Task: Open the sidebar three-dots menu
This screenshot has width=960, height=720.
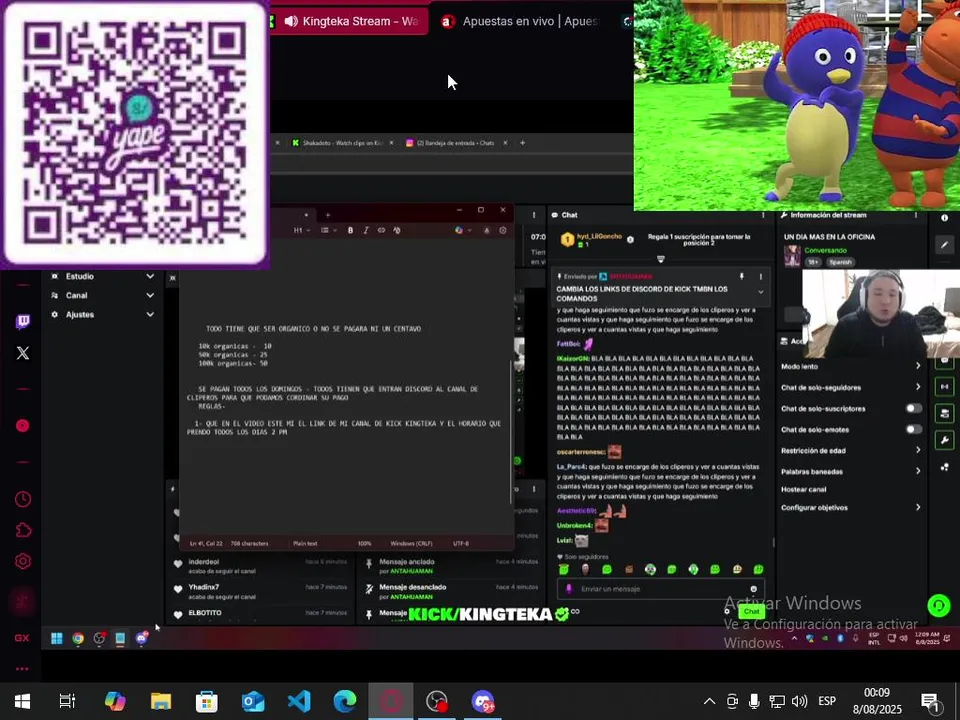Action: [22, 669]
